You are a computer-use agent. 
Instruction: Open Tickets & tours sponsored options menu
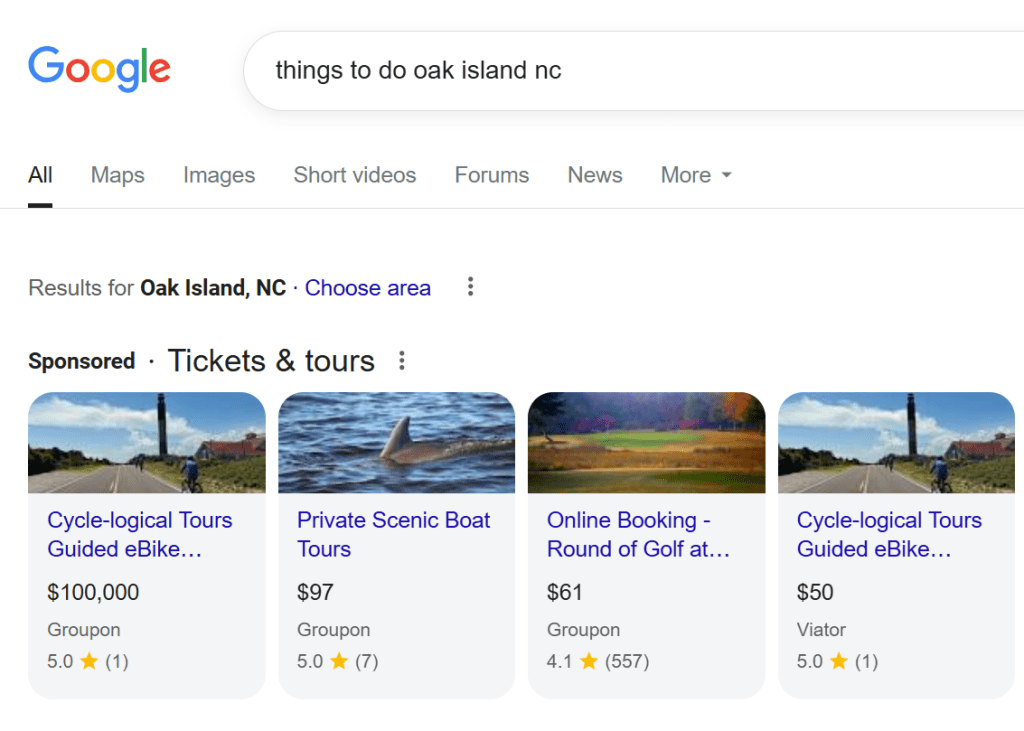pos(402,361)
